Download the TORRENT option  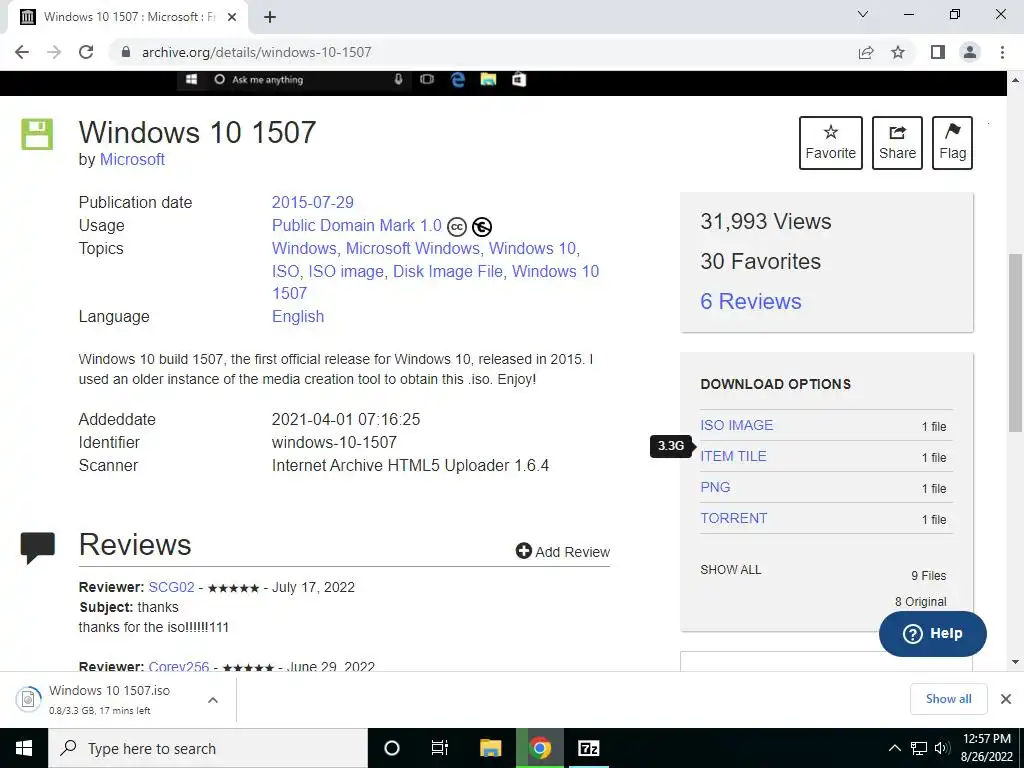click(733, 519)
